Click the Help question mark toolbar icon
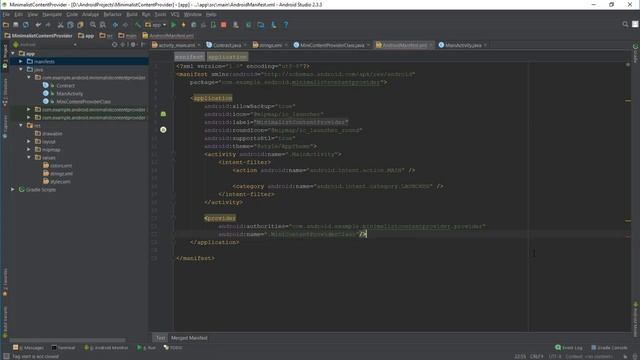Screen dimensions: 640x360 click(286, 25)
